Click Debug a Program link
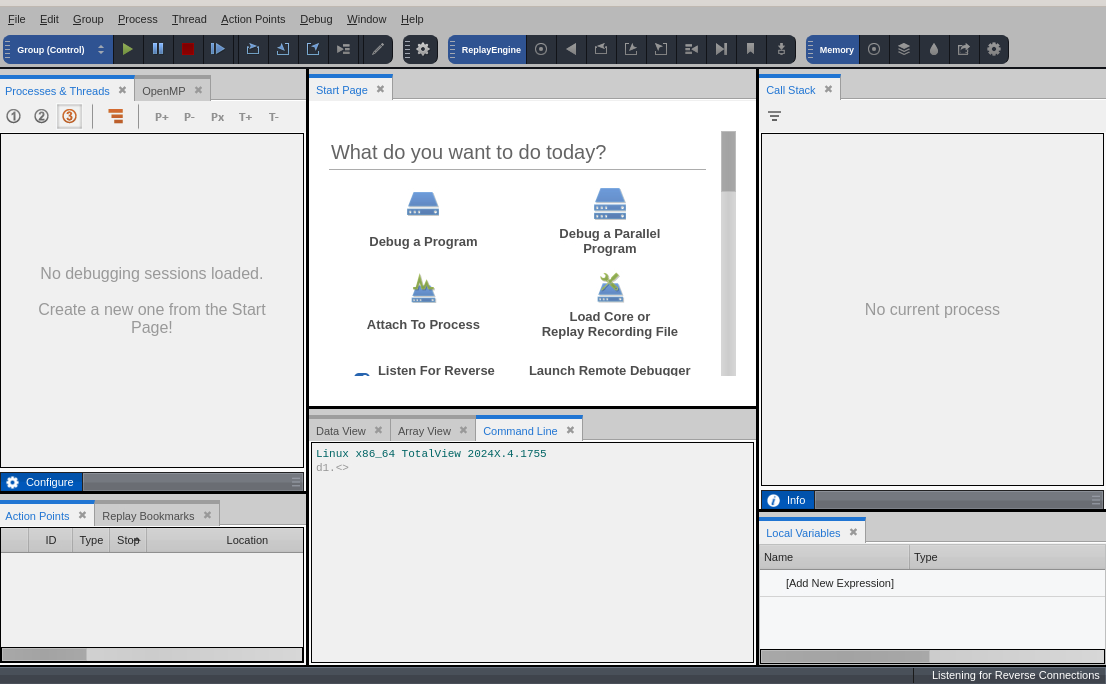Viewport: 1106px width, 684px height. pyautogui.click(x=423, y=241)
